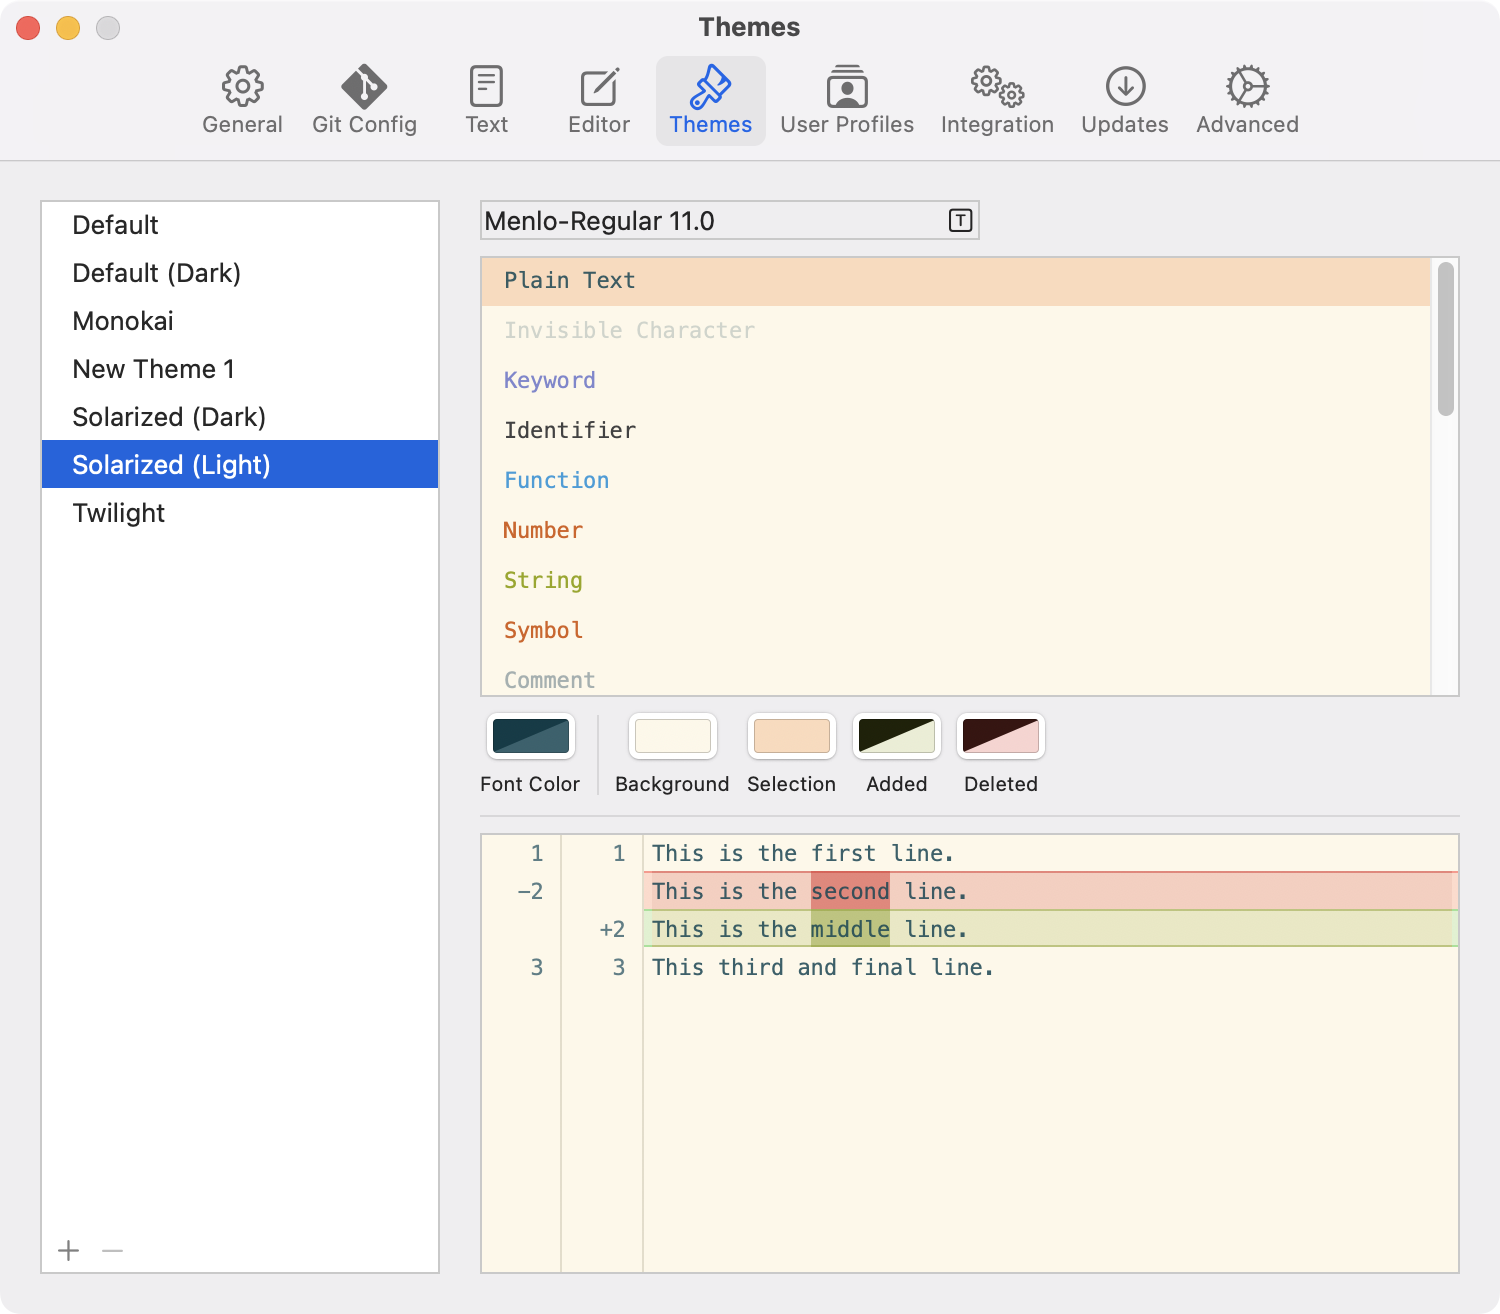
Task: Change the Font Color swatch
Action: click(530, 736)
